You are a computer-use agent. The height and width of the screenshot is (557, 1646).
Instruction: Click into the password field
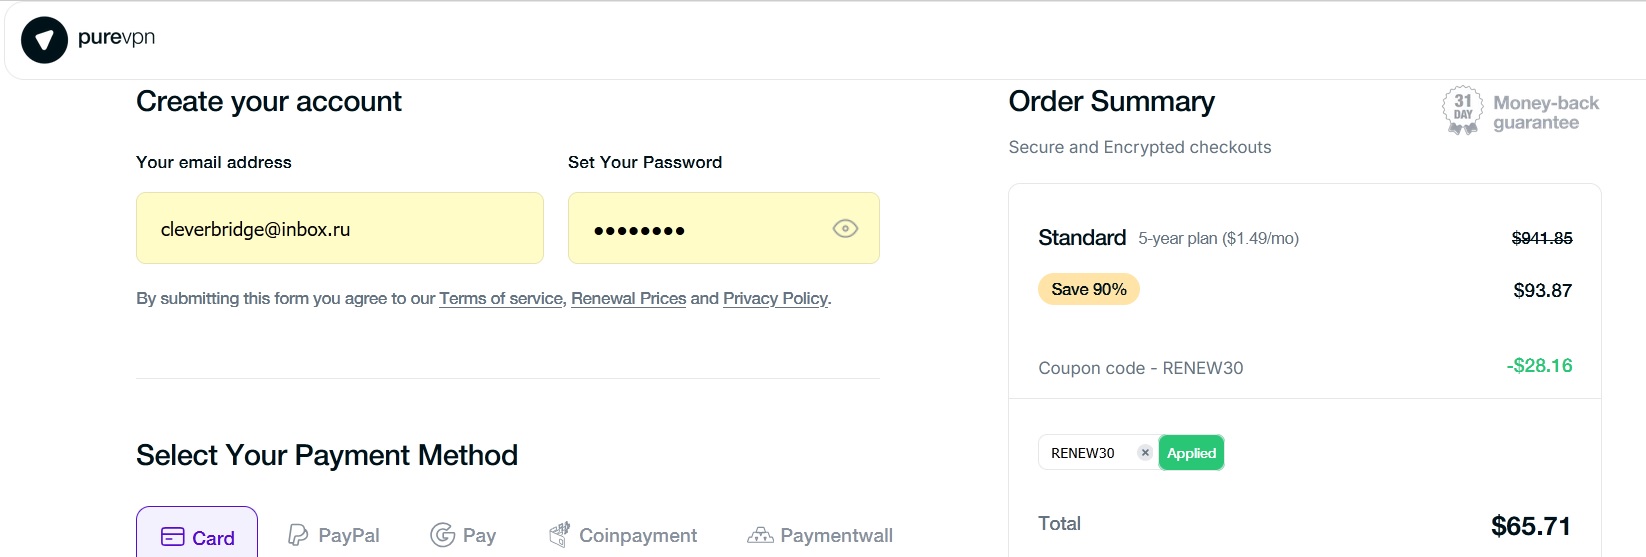coord(700,229)
